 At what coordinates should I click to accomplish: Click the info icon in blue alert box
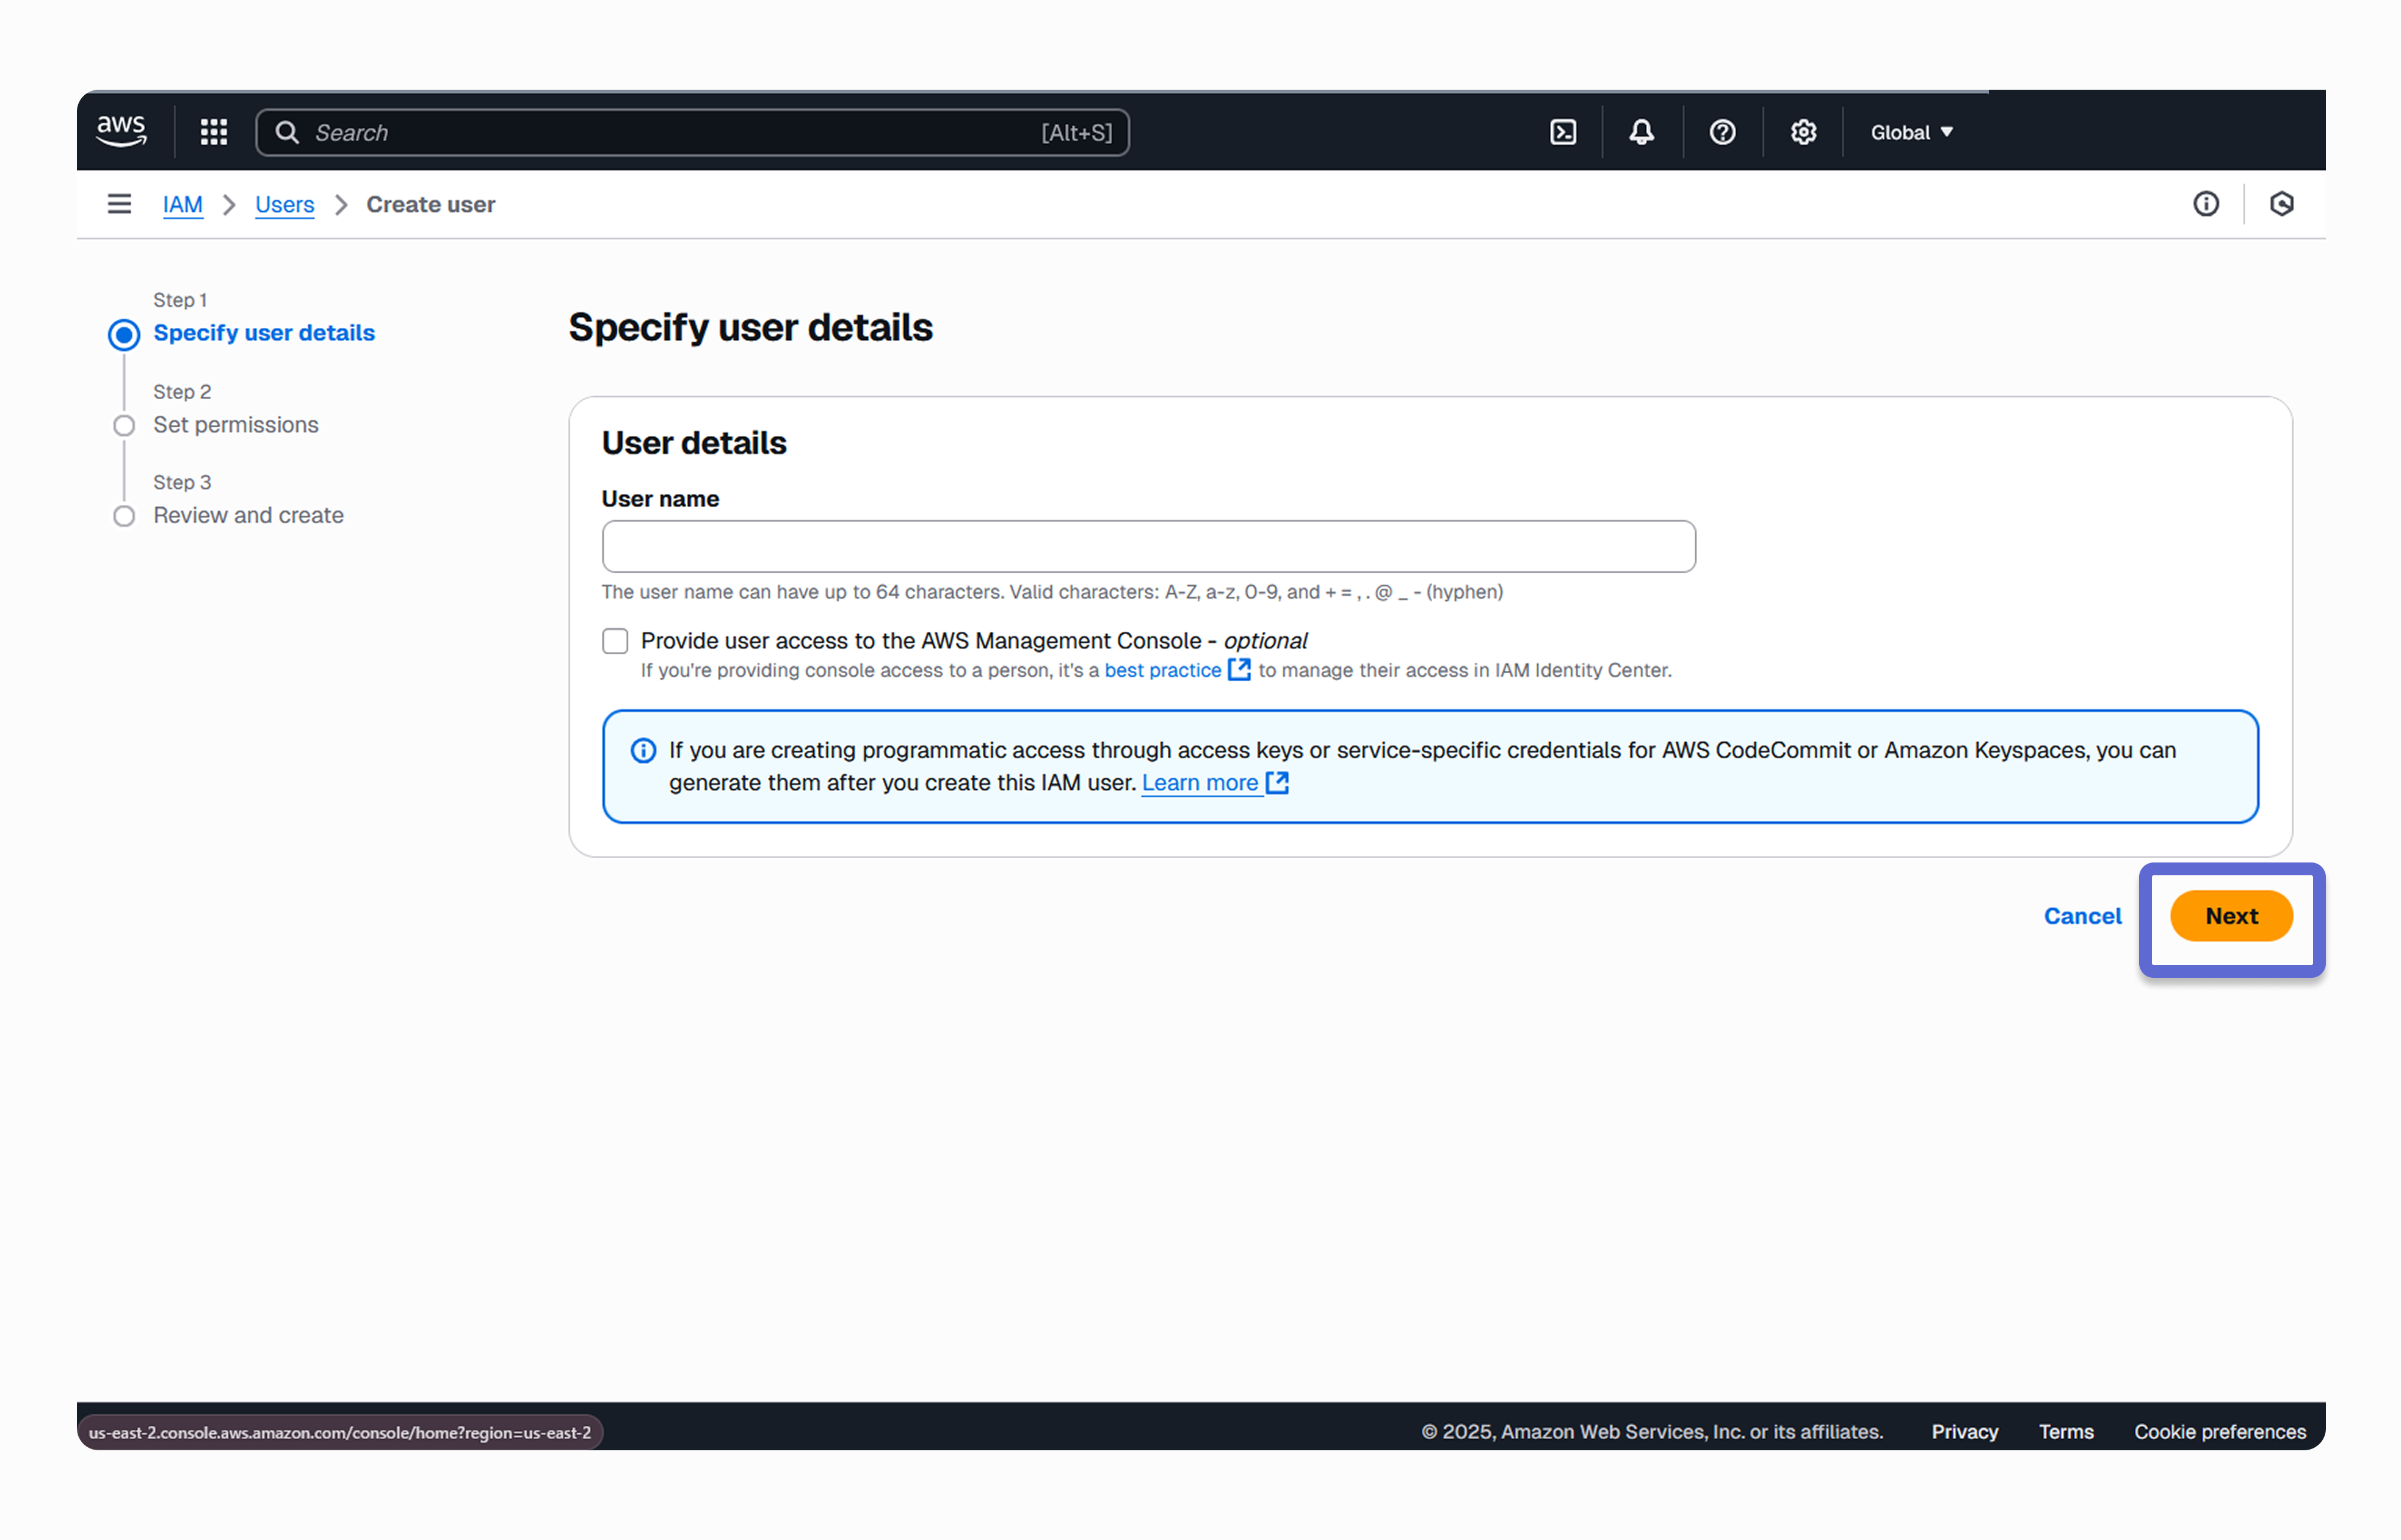644,751
